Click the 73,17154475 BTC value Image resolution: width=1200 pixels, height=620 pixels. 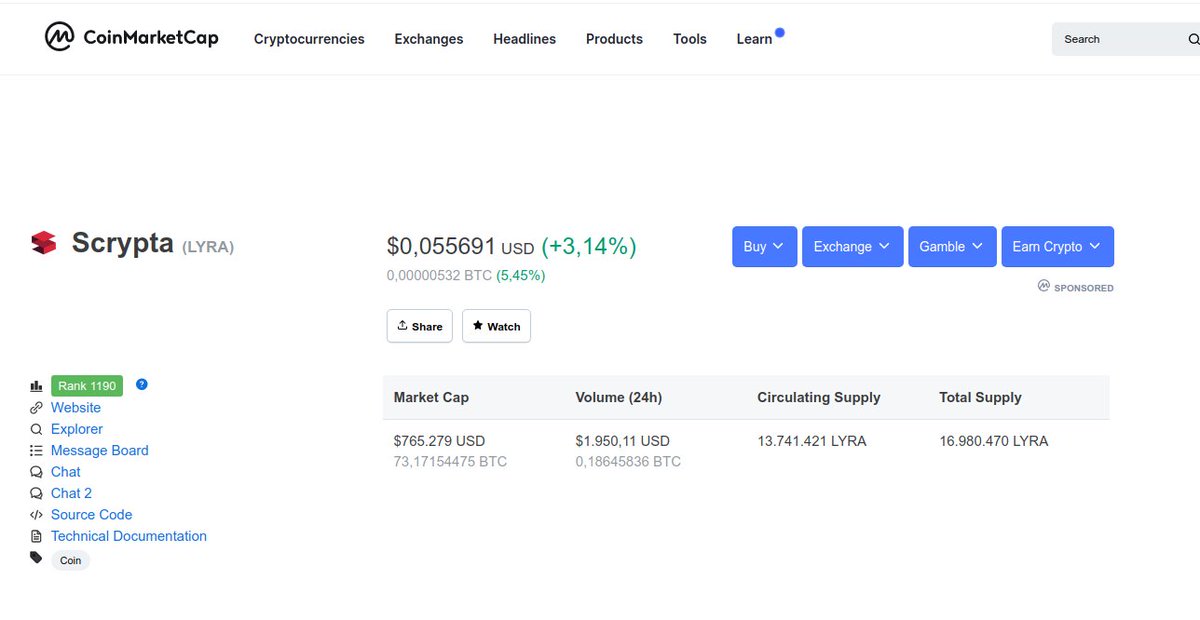450,462
